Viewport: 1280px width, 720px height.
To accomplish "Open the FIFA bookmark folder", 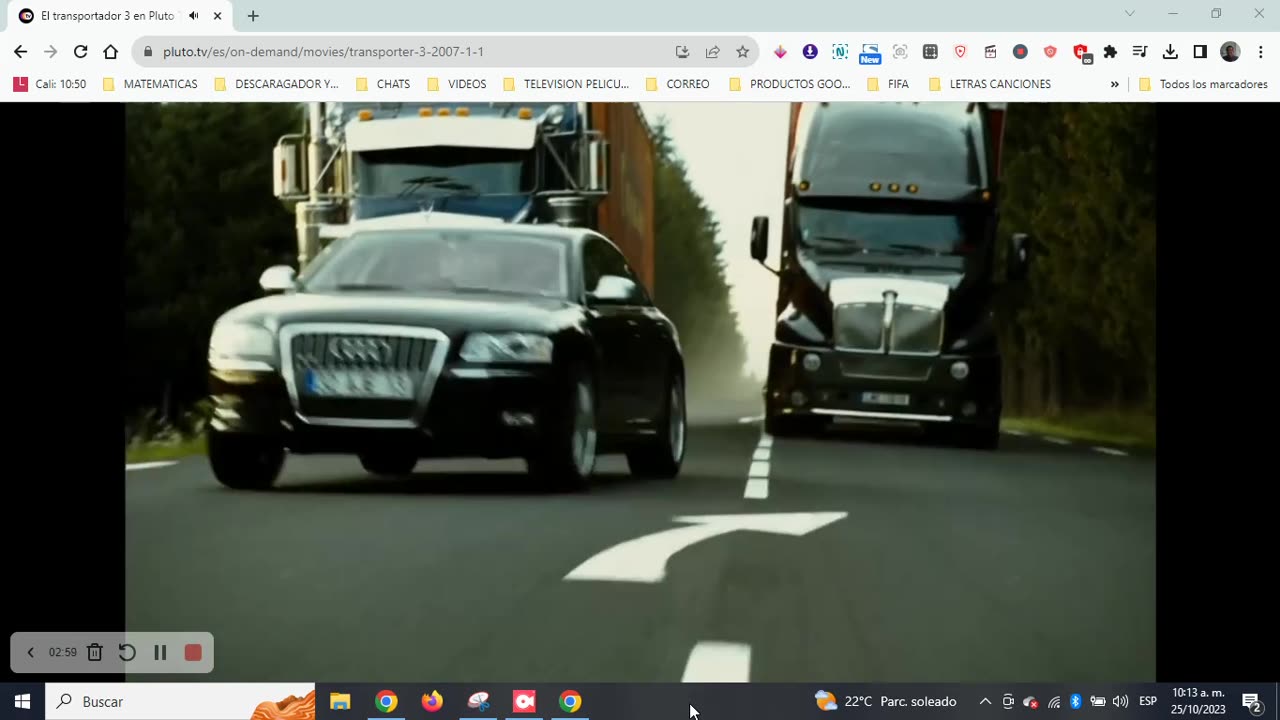I will (888, 84).
